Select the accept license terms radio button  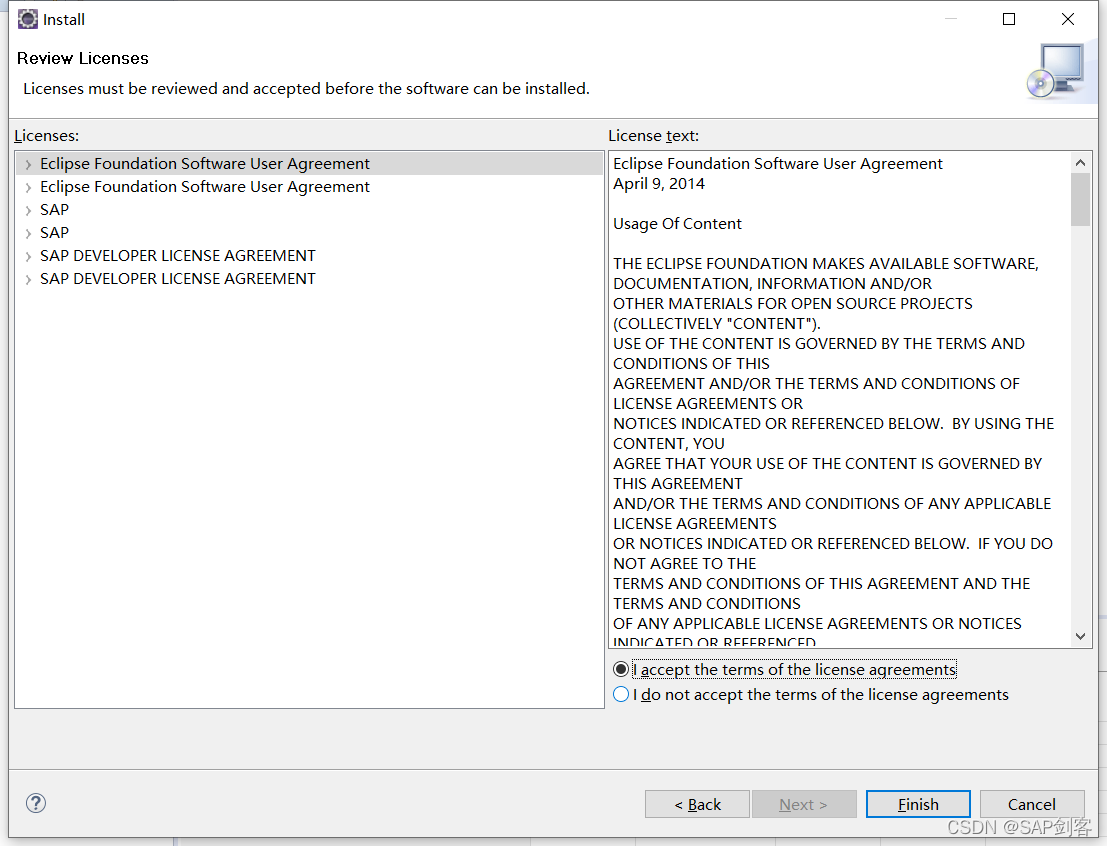621,669
